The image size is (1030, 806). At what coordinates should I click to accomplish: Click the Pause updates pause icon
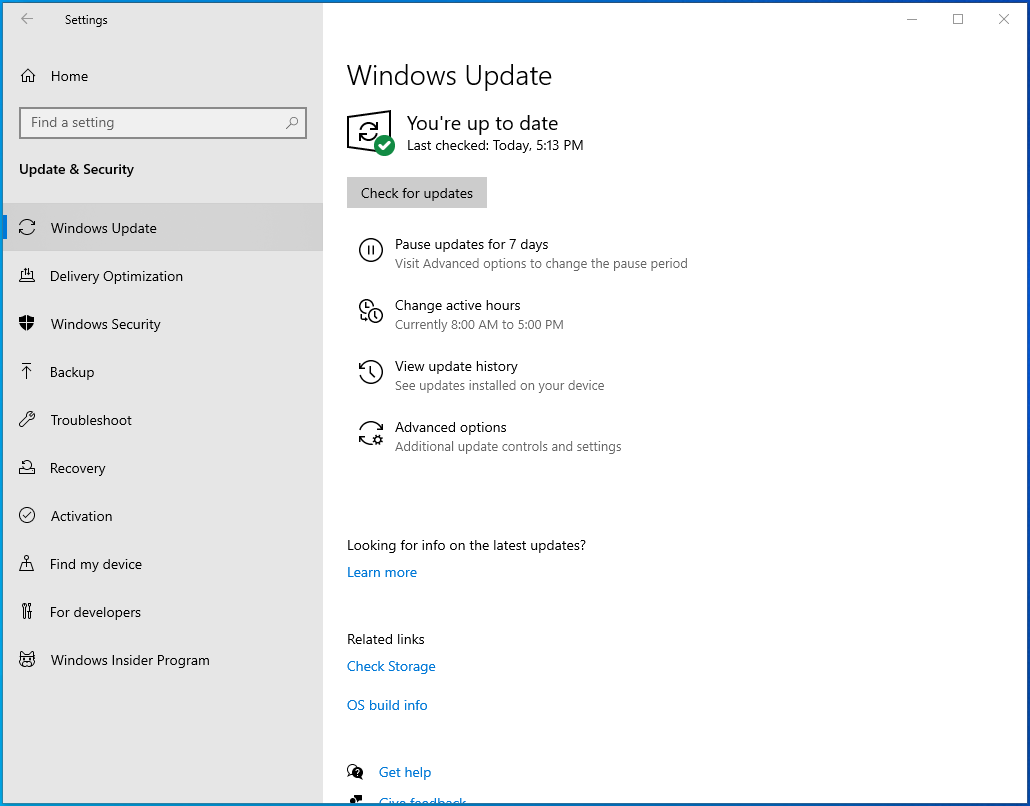pos(370,251)
